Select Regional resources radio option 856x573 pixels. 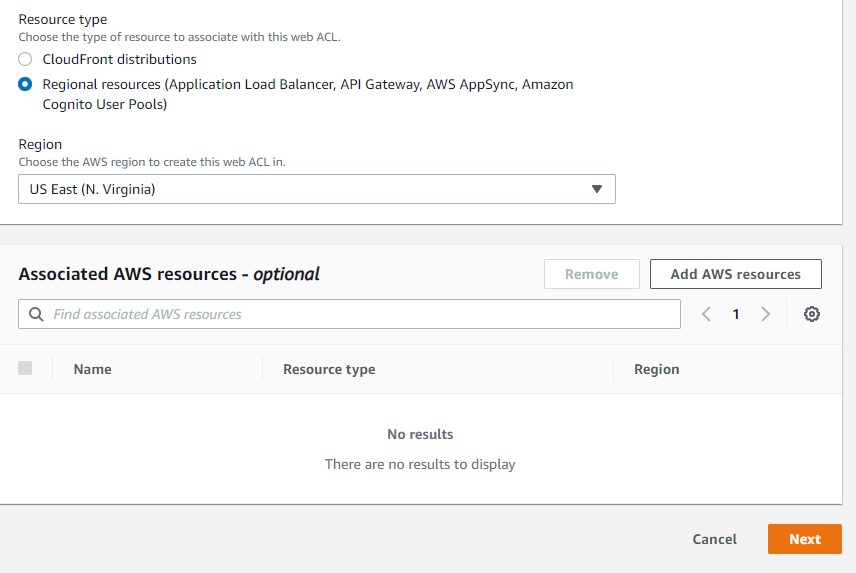25,84
